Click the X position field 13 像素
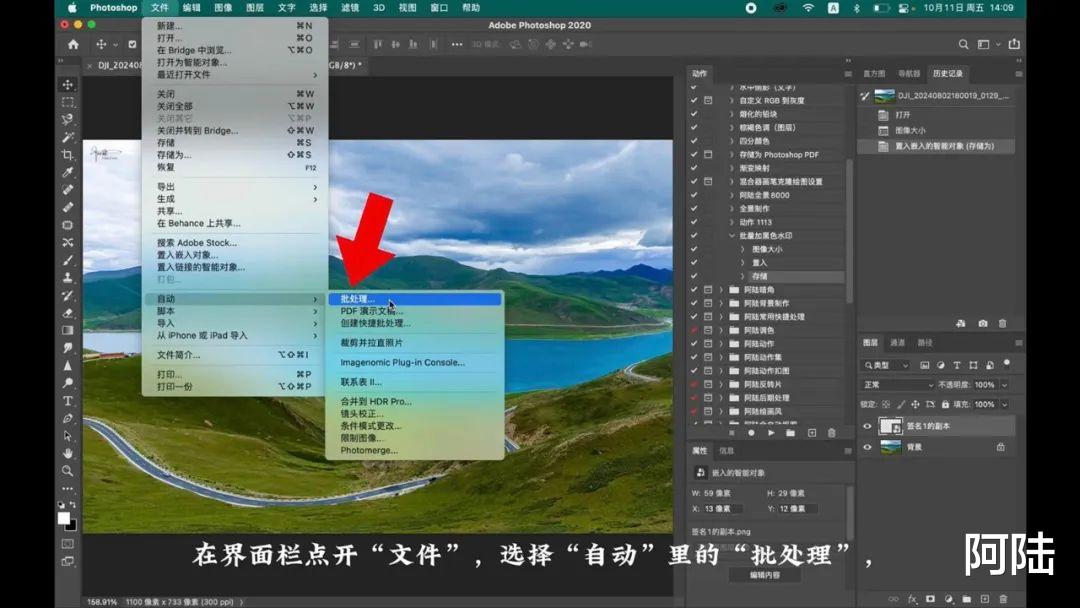The image size is (1080, 608). [722, 509]
